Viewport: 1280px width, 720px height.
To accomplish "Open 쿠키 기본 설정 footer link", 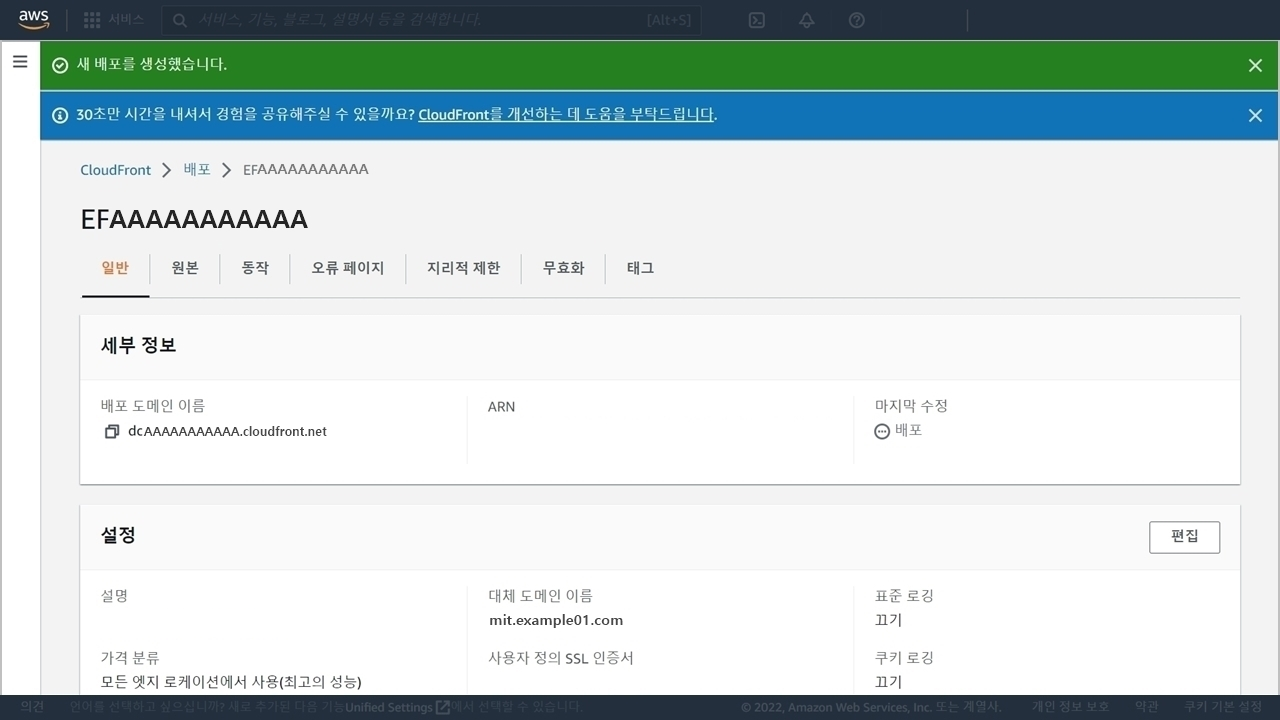I will click(1222, 707).
